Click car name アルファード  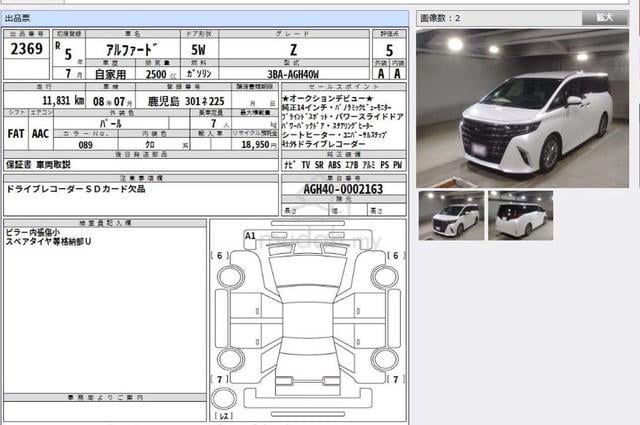131,50
